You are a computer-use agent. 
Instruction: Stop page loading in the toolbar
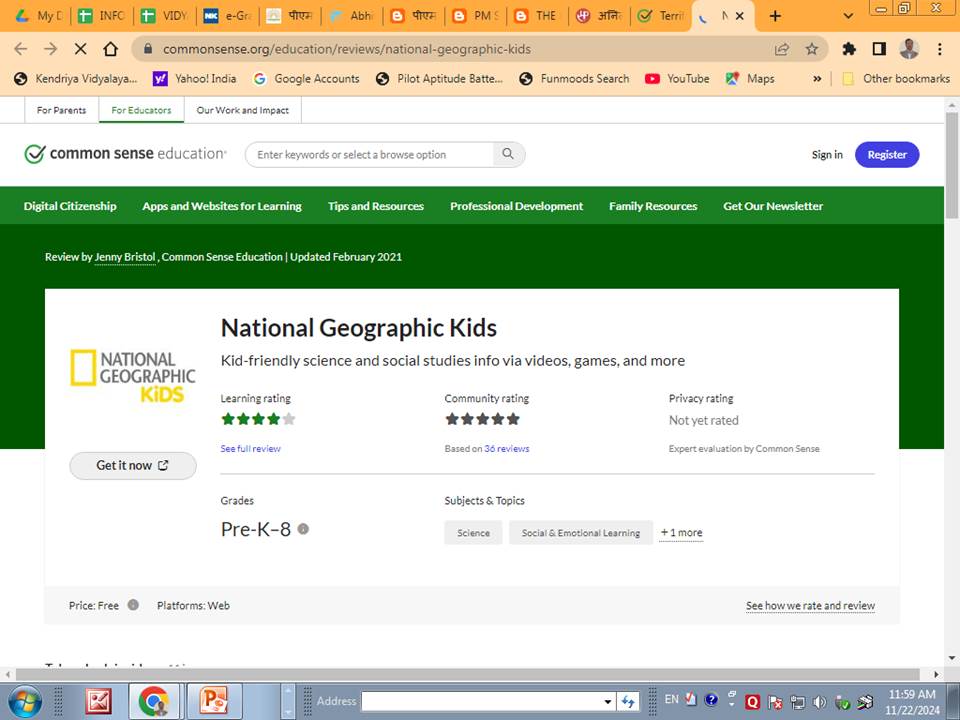[x=80, y=49]
